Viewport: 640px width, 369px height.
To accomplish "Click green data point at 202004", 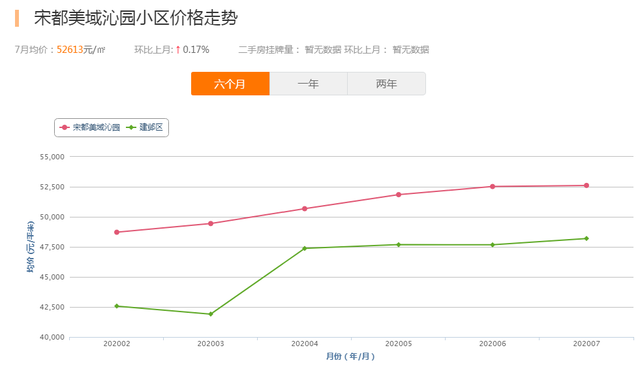I will [x=304, y=248].
